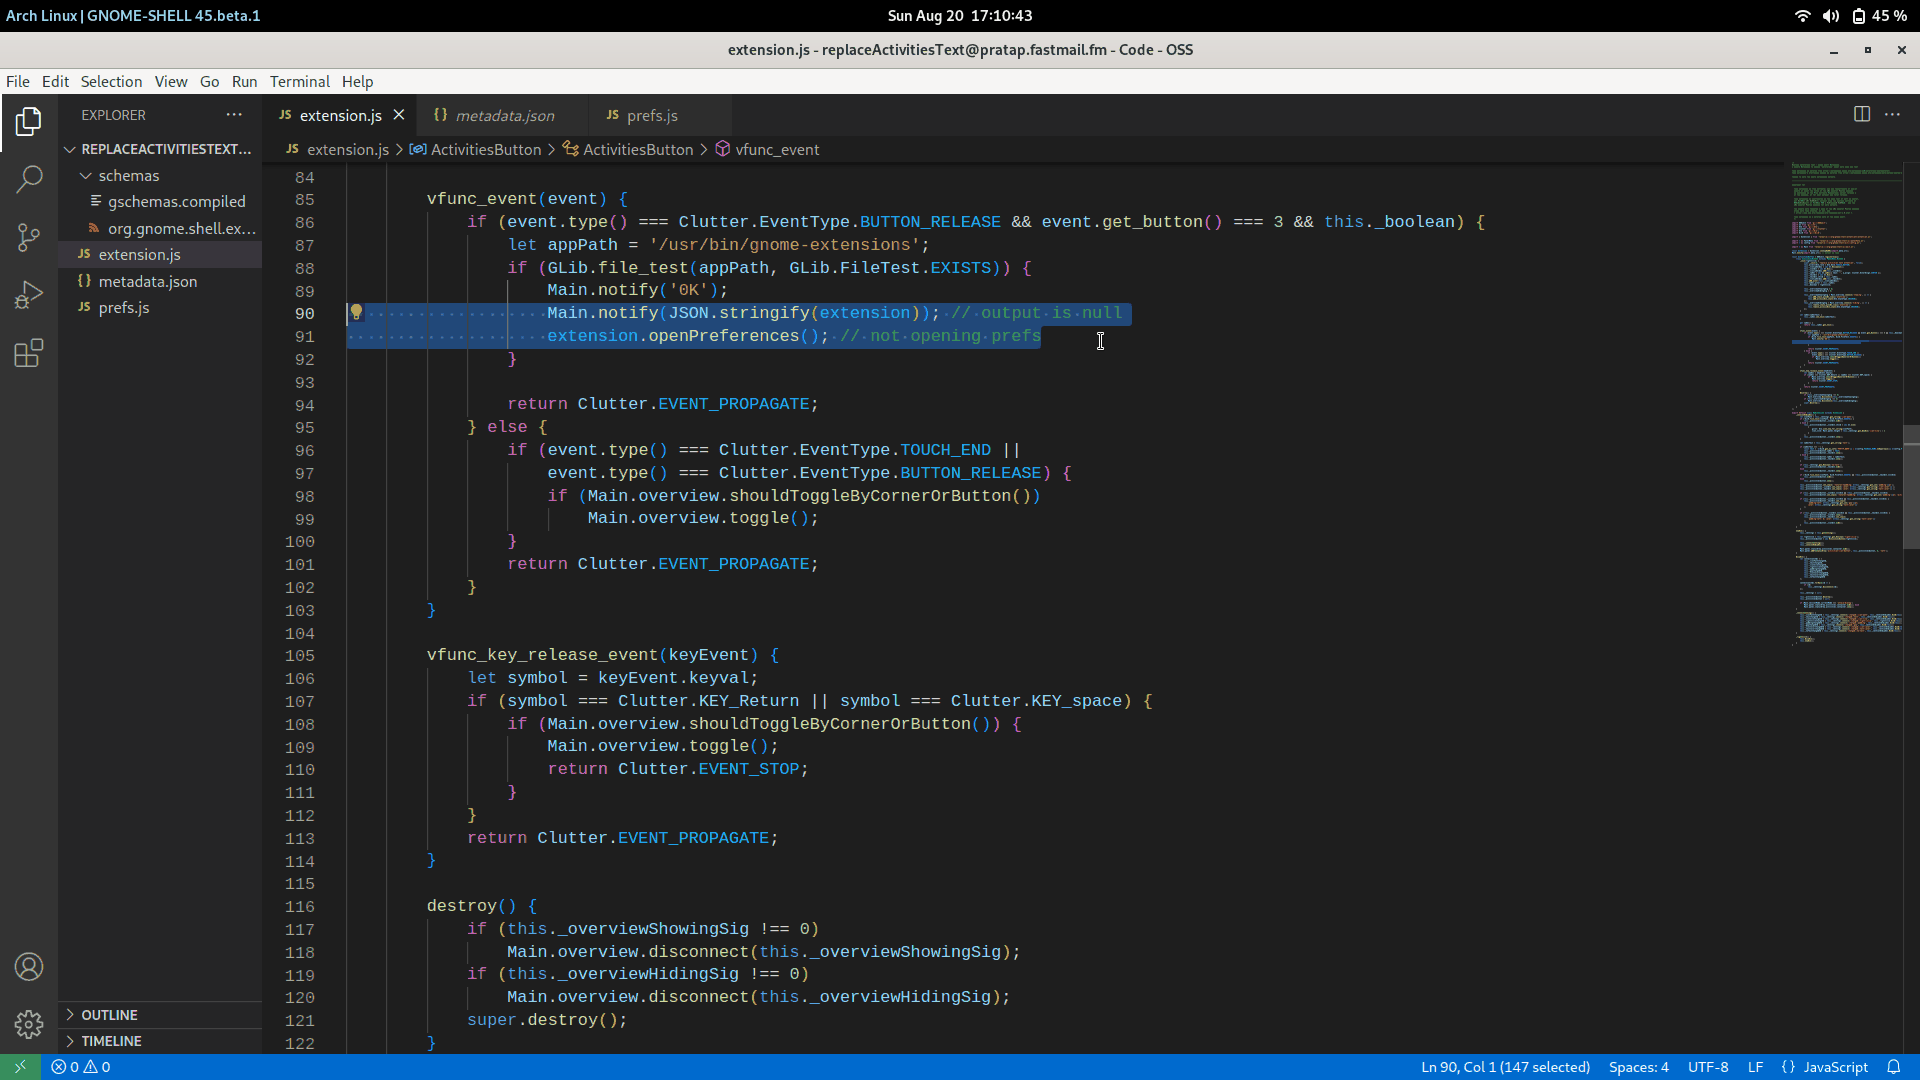Open metadata.json in the Explorer tree
This screenshot has height=1080, width=1920.
(x=160, y=281)
